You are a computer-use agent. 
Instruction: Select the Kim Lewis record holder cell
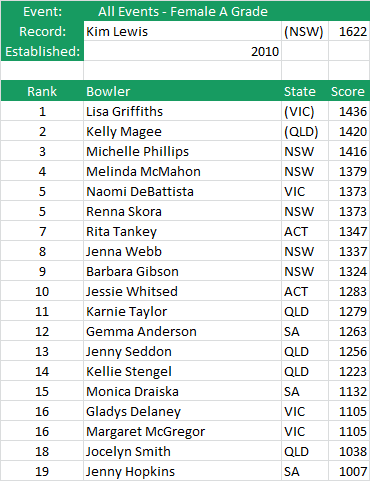182,31
